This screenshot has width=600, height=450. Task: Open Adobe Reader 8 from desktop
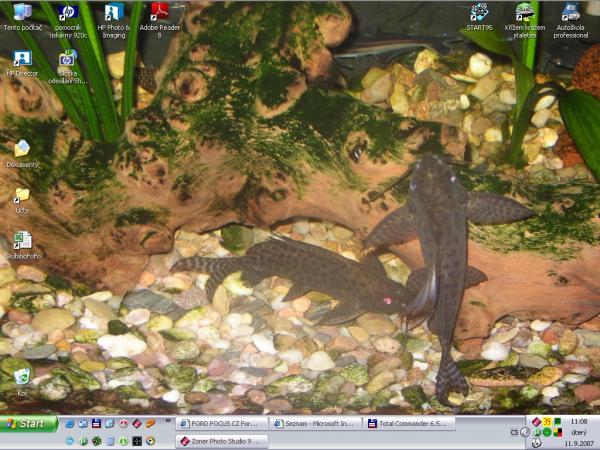pos(159,13)
